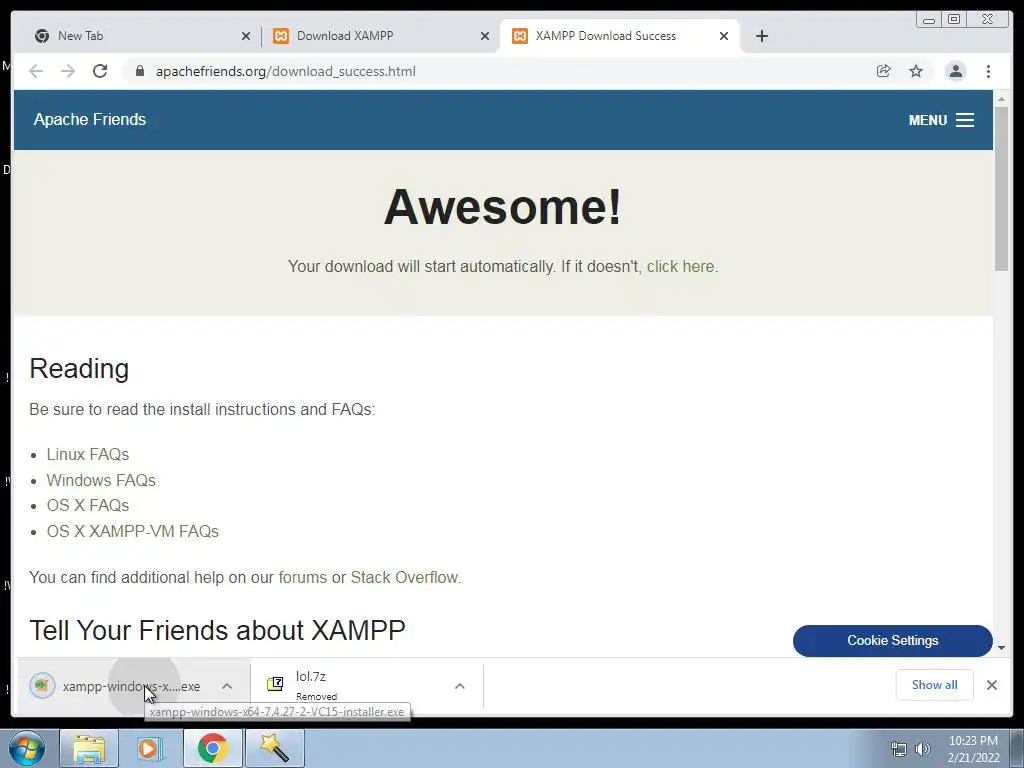Click the network tray icon
The width and height of the screenshot is (1024, 768).
[899, 749]
